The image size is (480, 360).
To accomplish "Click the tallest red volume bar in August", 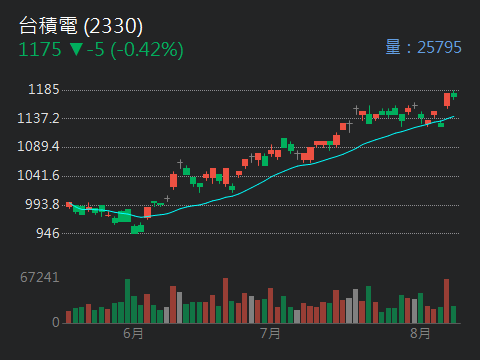I will [447, 301].
